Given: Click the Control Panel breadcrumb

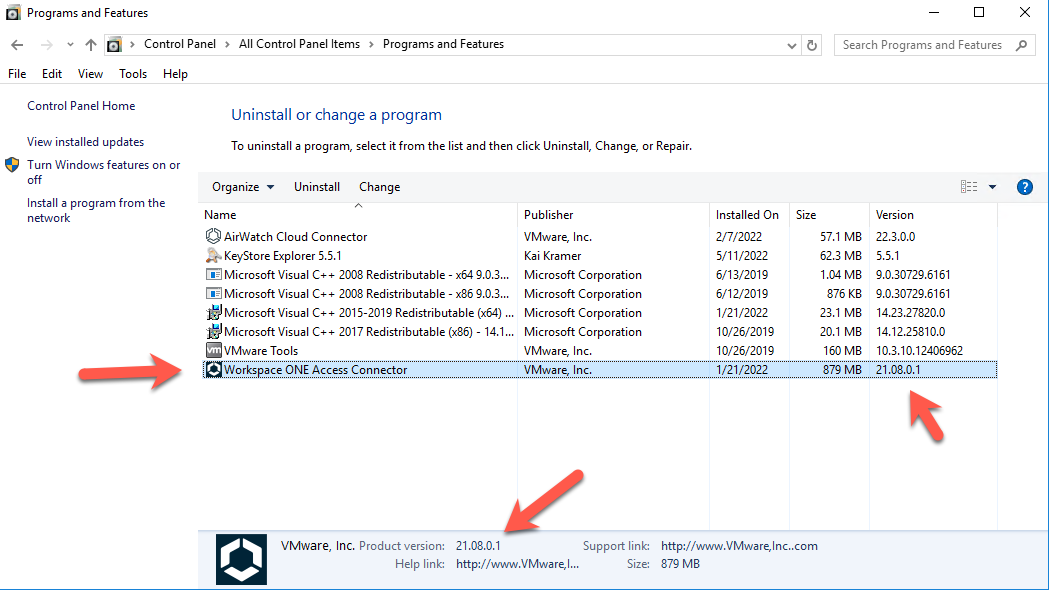Looking at the screenshot, I should pyautogui.click(x=180, y=44).
